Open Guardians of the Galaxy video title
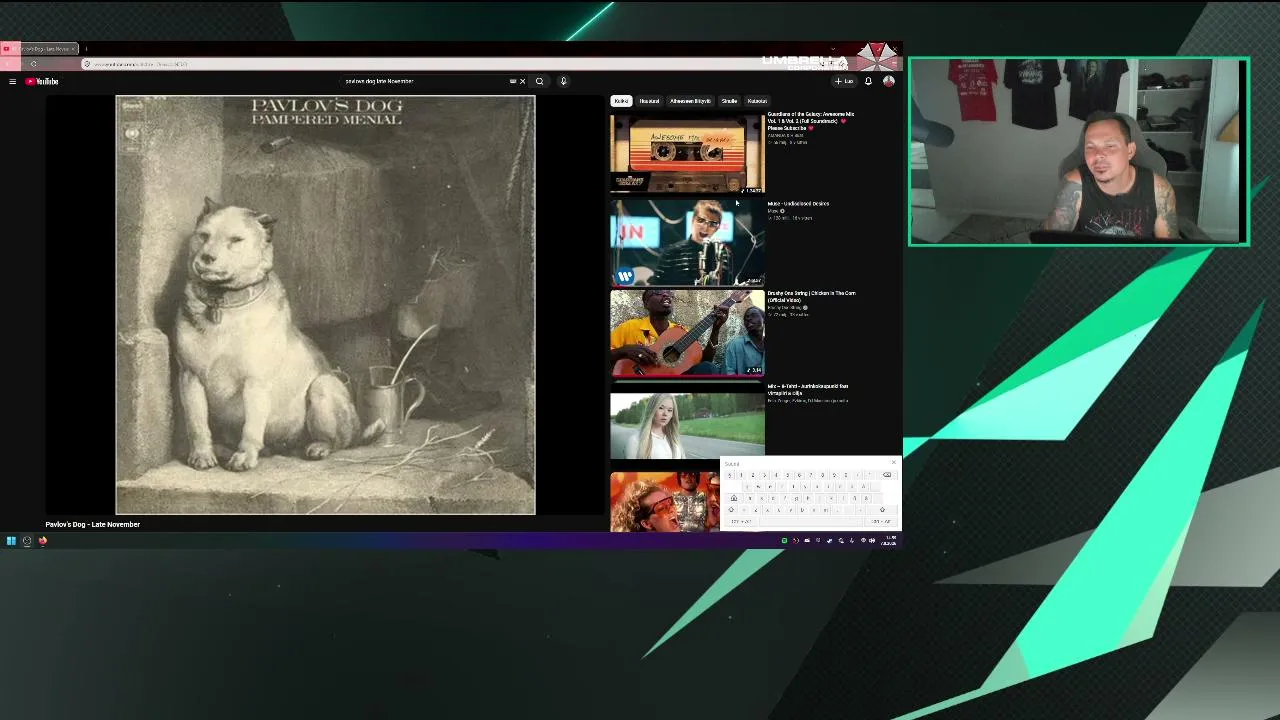Screen dimensions: 1280x720 tap(811, 121)
